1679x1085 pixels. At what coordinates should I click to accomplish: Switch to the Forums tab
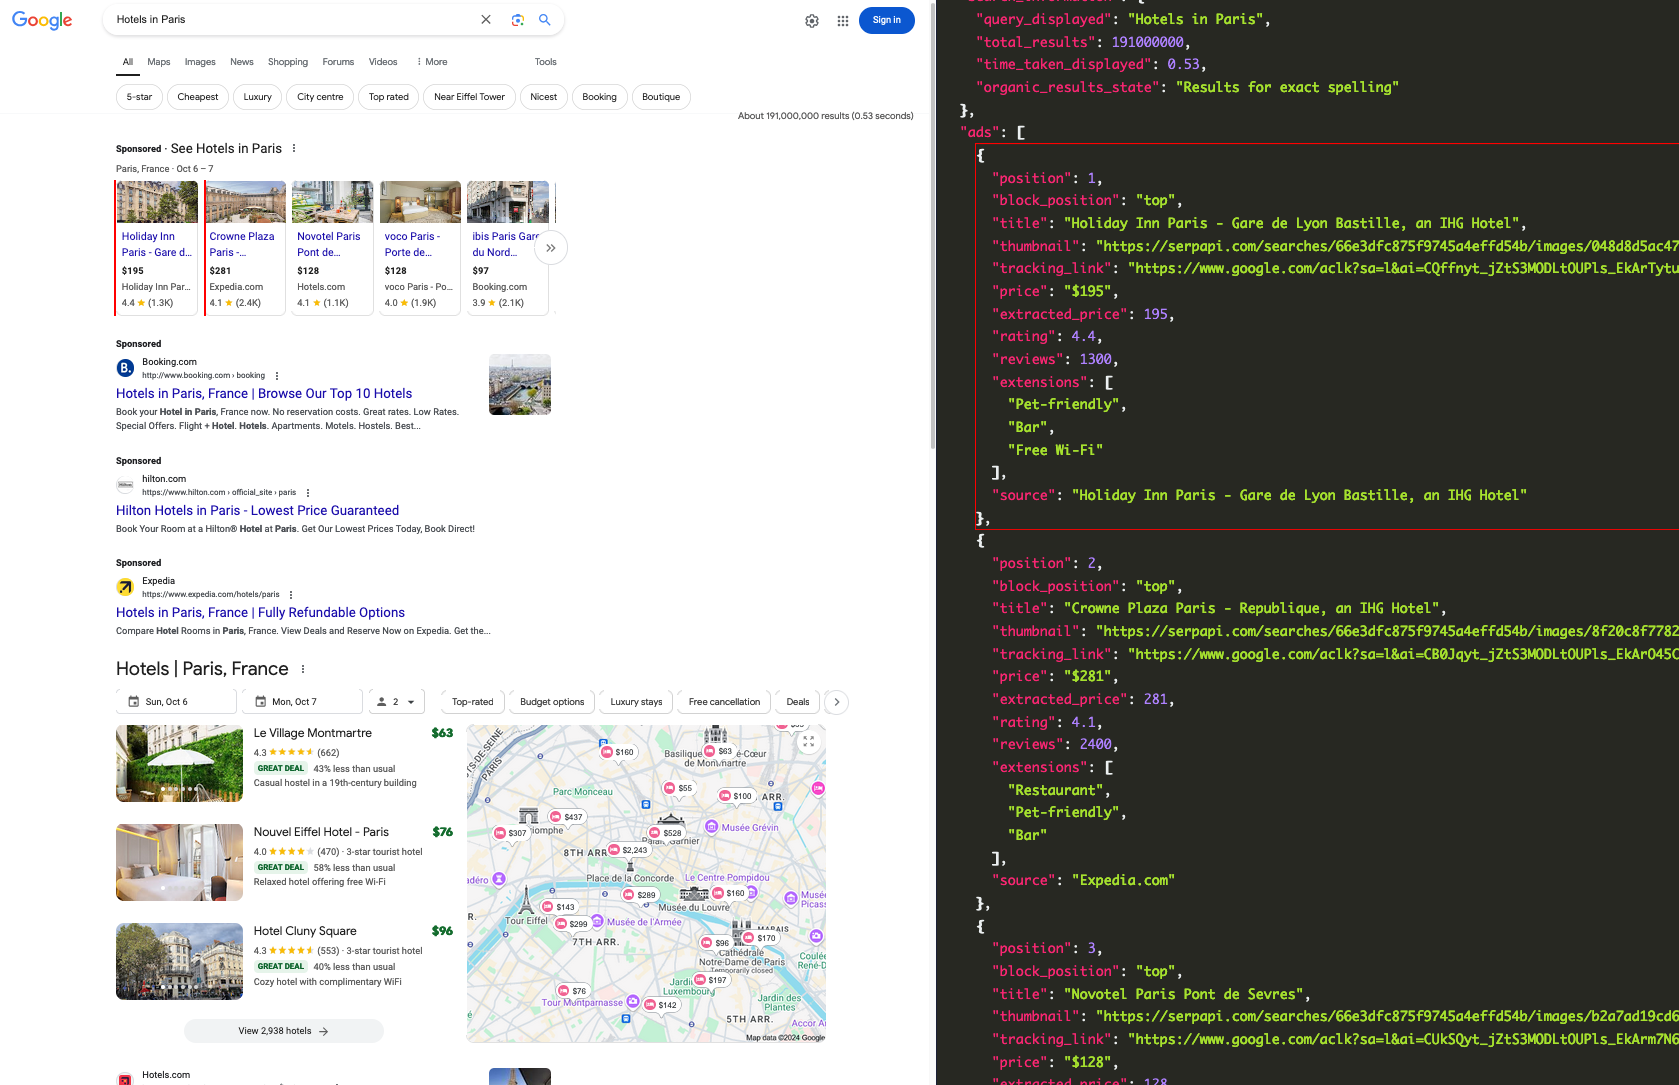point(338,62)
